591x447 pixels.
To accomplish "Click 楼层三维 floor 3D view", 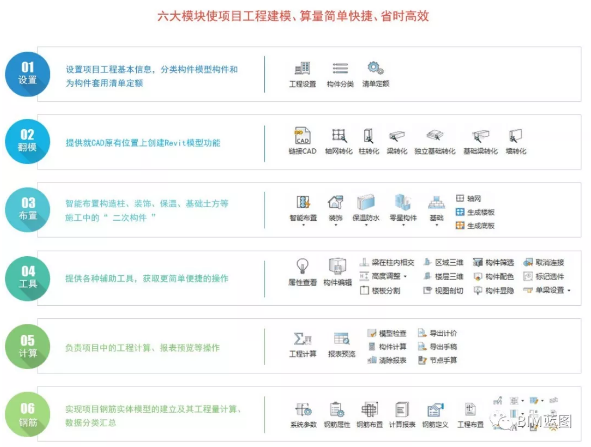I will pos(443,276).
